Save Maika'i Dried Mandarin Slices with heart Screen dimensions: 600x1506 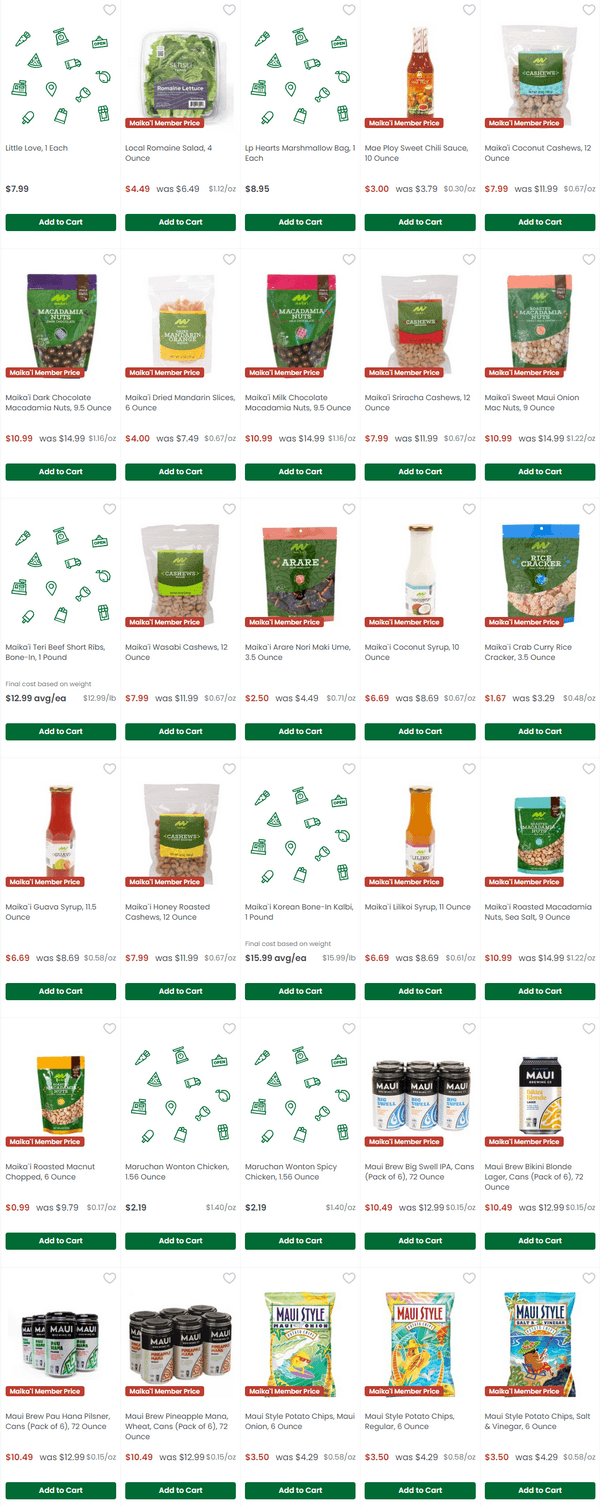pyautogui.click(x=229, y=260)
